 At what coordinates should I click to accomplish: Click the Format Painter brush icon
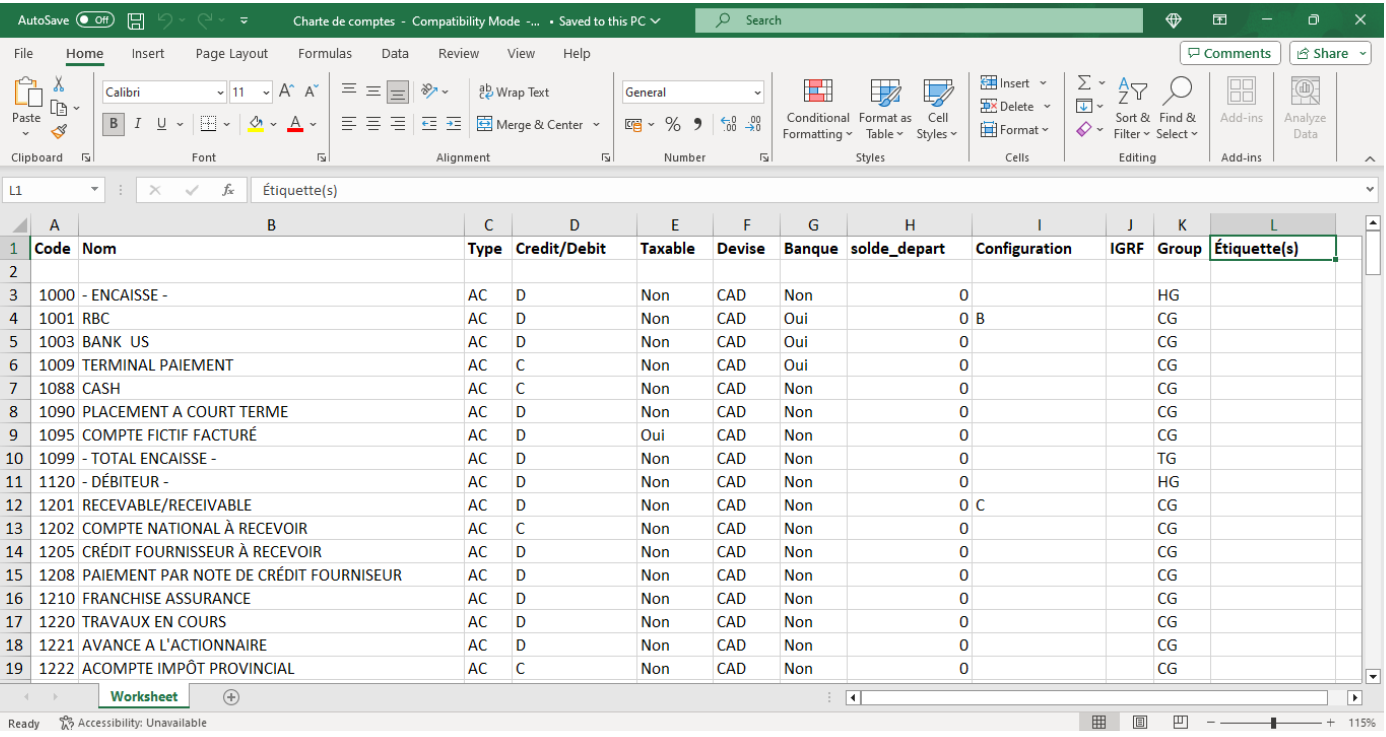click(59, 131)
